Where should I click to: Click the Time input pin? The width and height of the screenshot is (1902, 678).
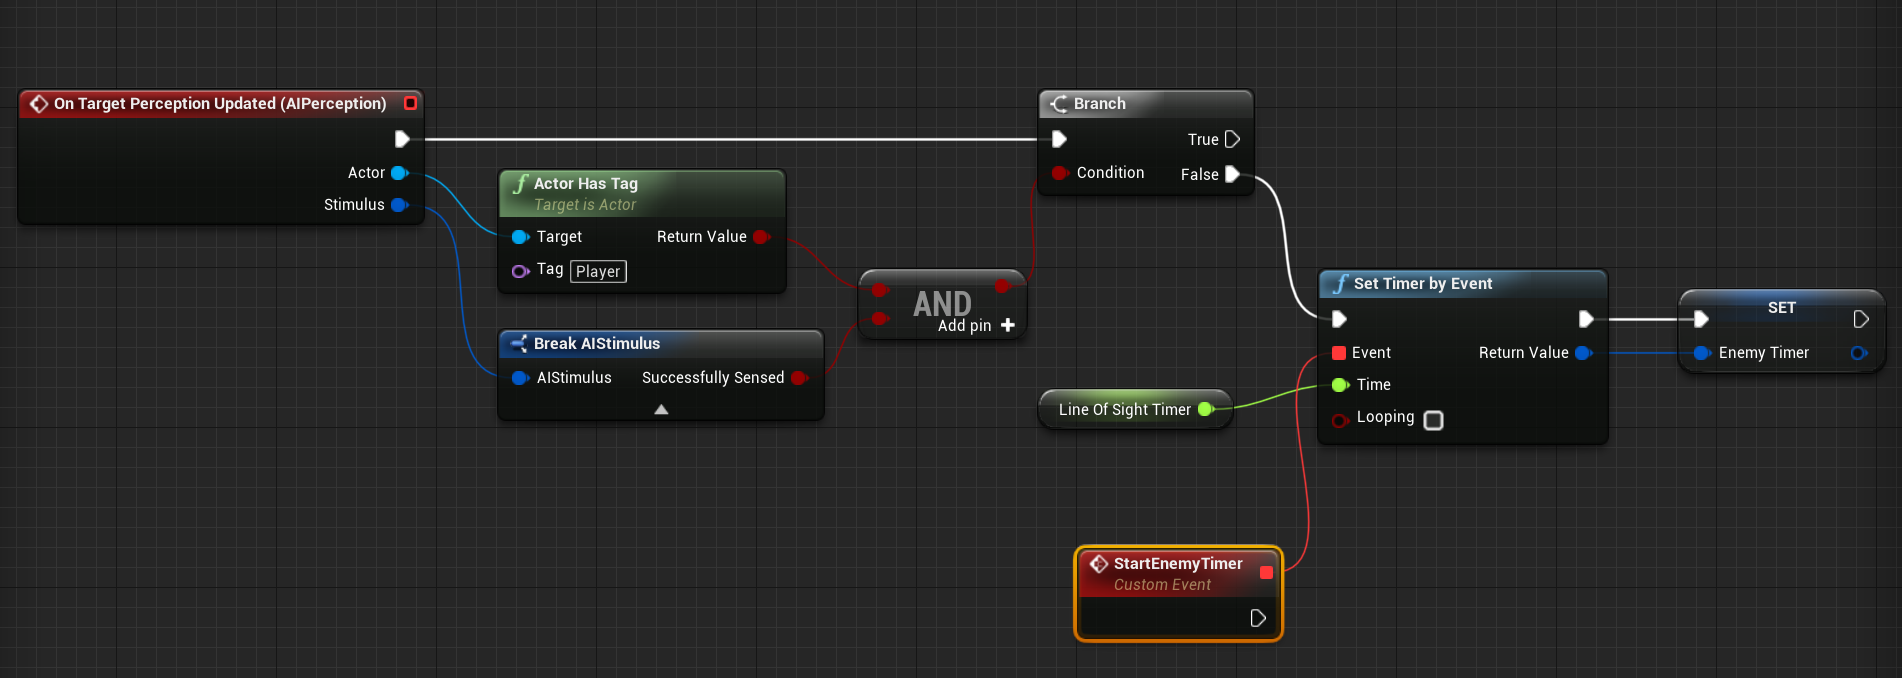point(1340,385)
